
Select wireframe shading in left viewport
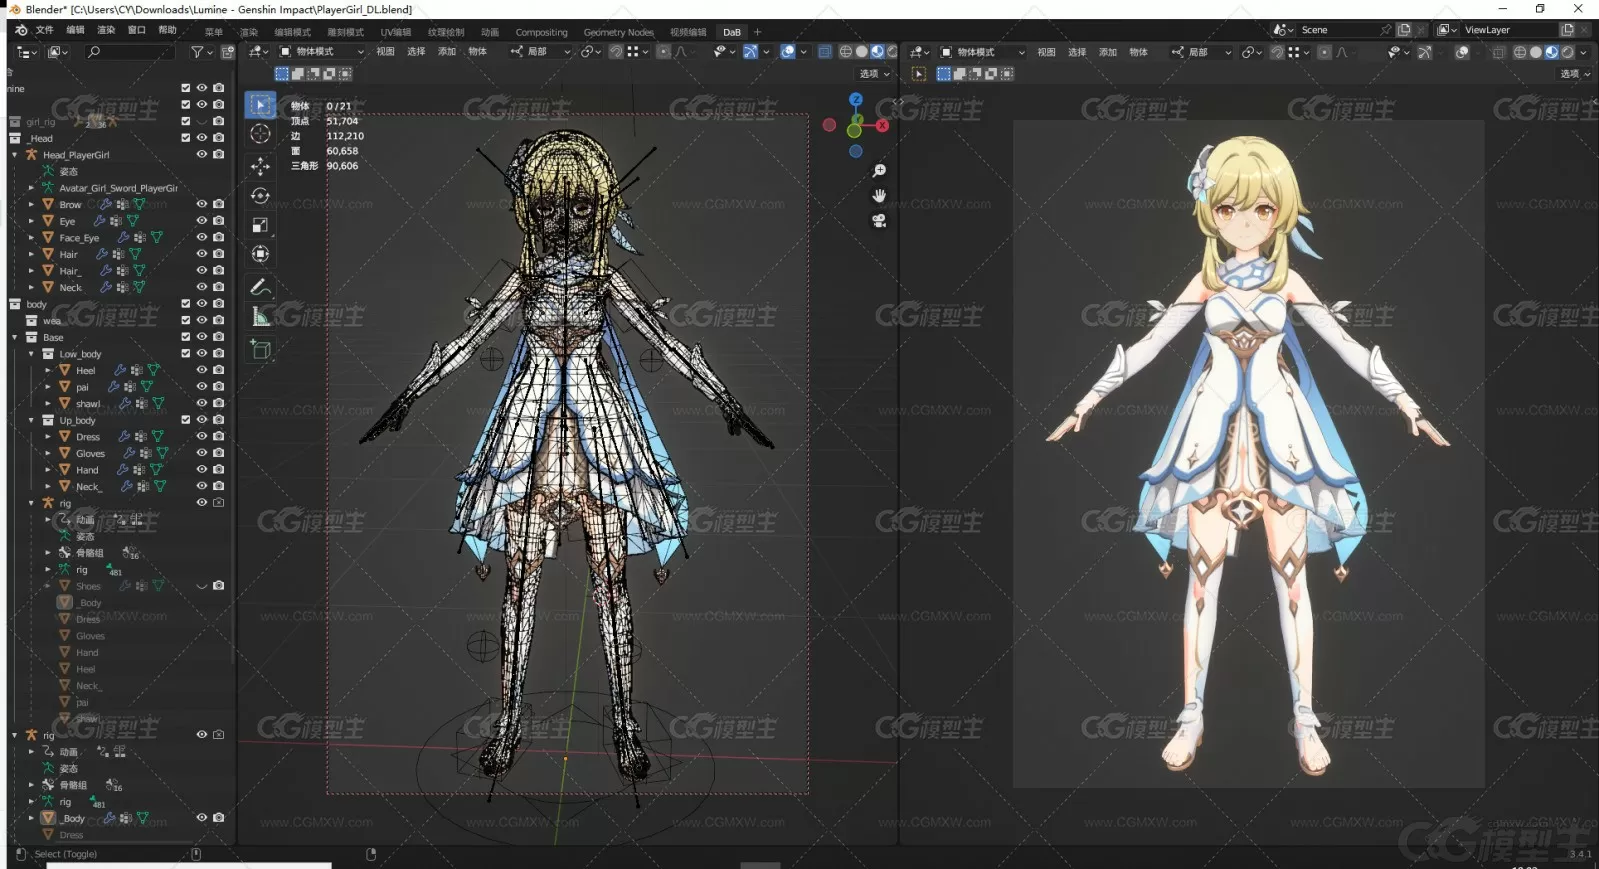846,52
